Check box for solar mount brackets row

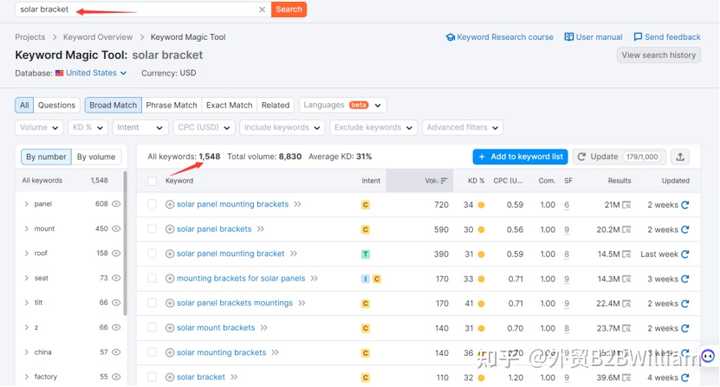152,328
